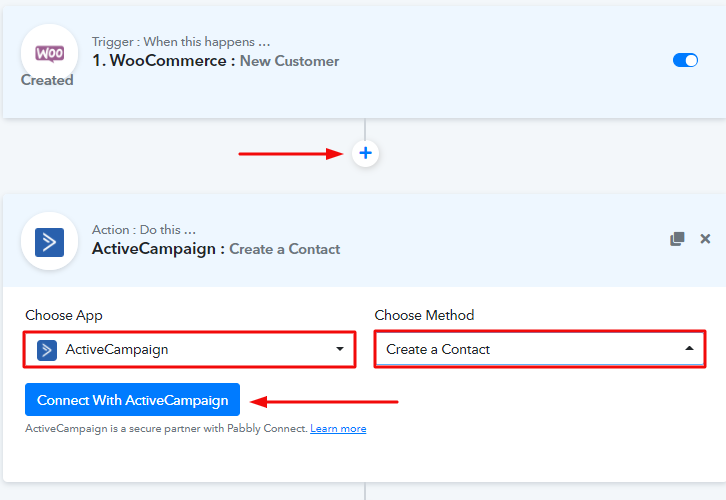This screenshot has width=726, height=500.
Task: Click Connect With ActiveCampaign button
Action: (x=132, y=400)
